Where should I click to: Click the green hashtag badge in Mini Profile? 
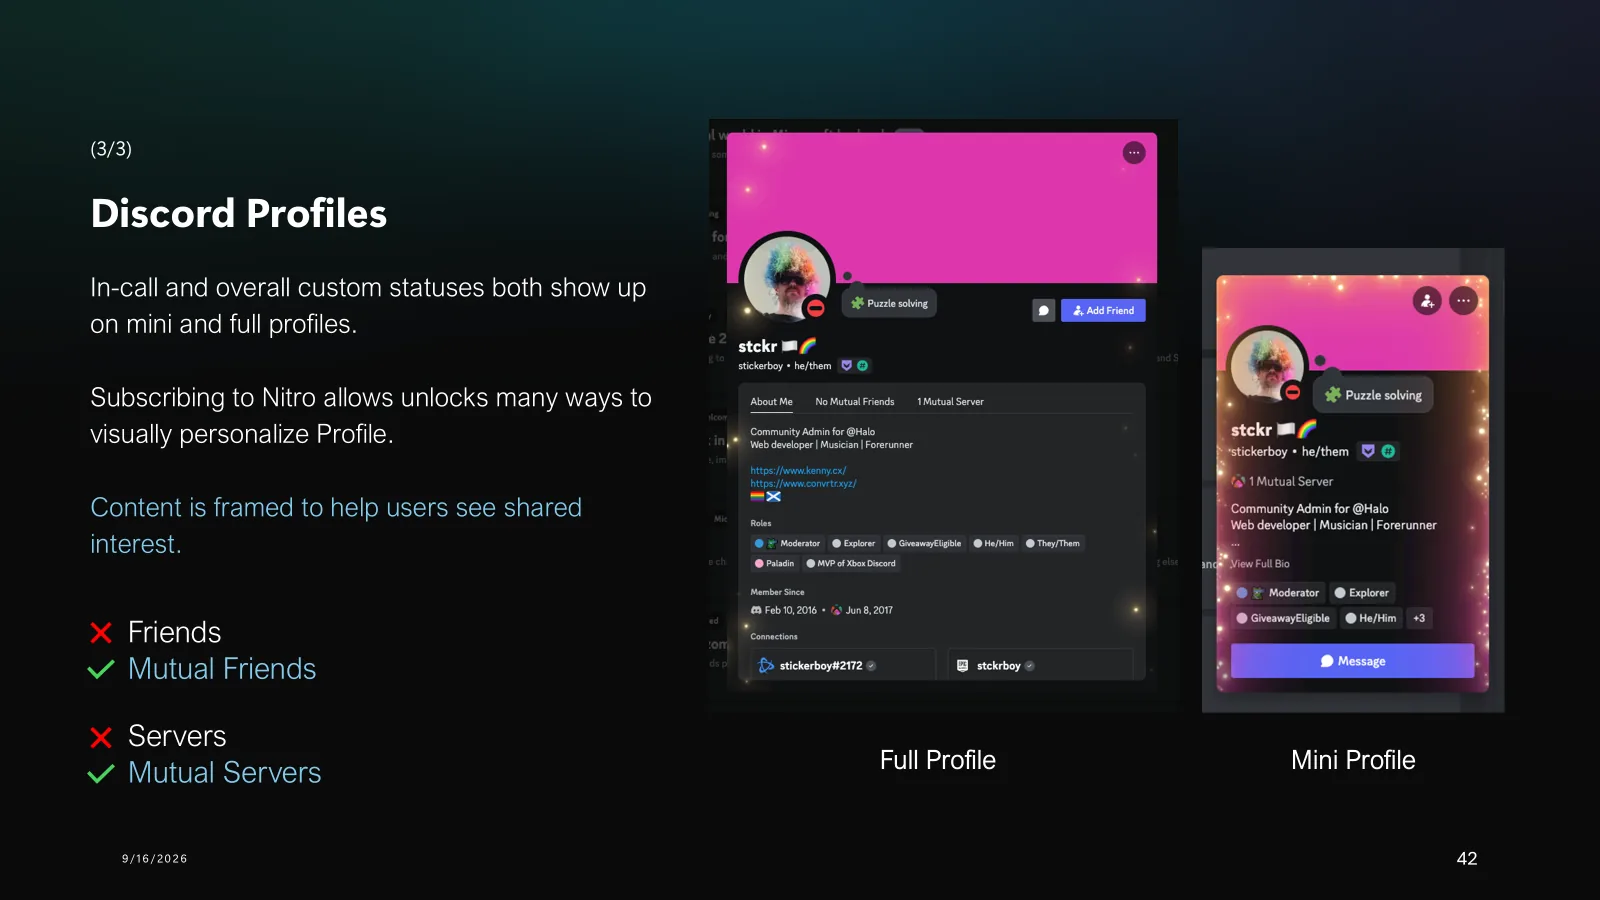1388,451
